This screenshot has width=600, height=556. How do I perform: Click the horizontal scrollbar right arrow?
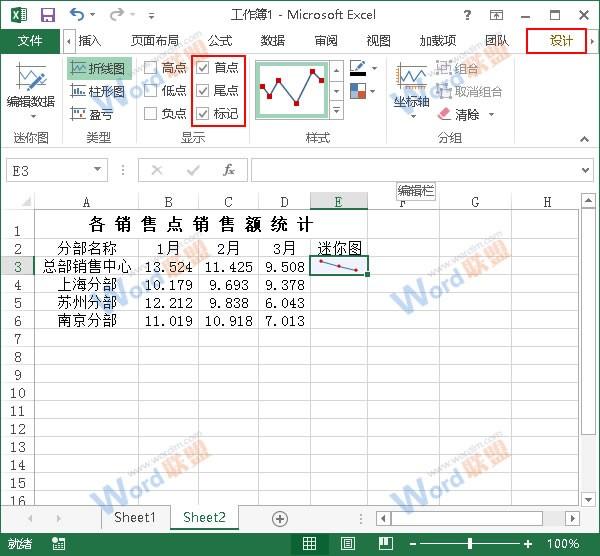click(572, 518)
